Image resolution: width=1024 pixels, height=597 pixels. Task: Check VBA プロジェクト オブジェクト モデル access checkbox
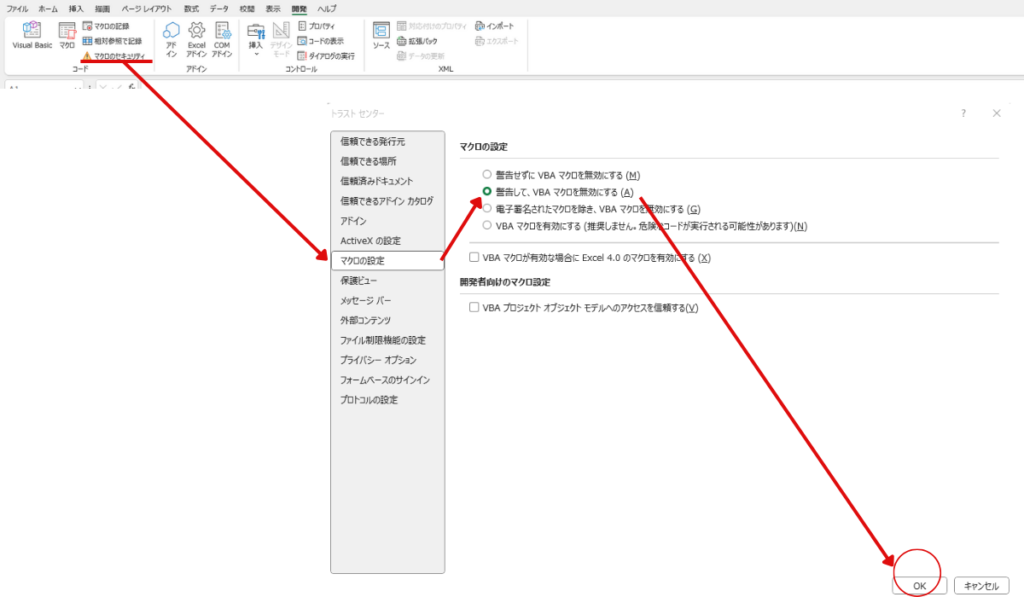(474, 308)
